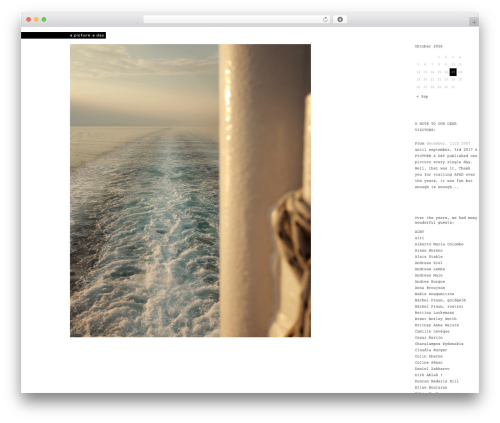Click the round icon right of address bar
This screenshot has width=500, height=423.
click(340, 20)
